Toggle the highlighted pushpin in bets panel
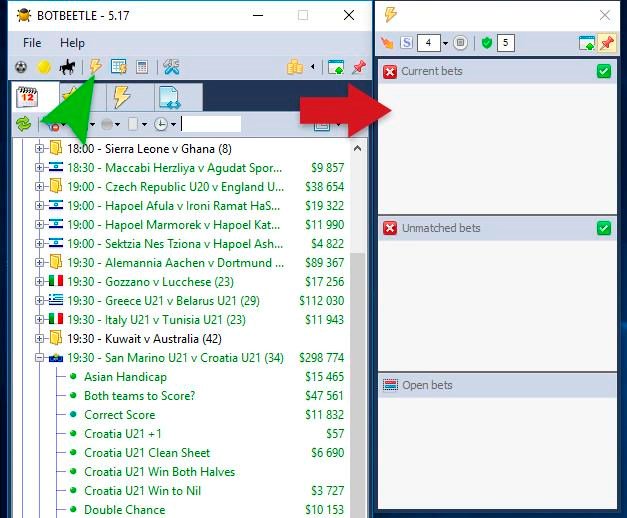The height and width of the screenshot is (518, 627). tap(607, 43)
